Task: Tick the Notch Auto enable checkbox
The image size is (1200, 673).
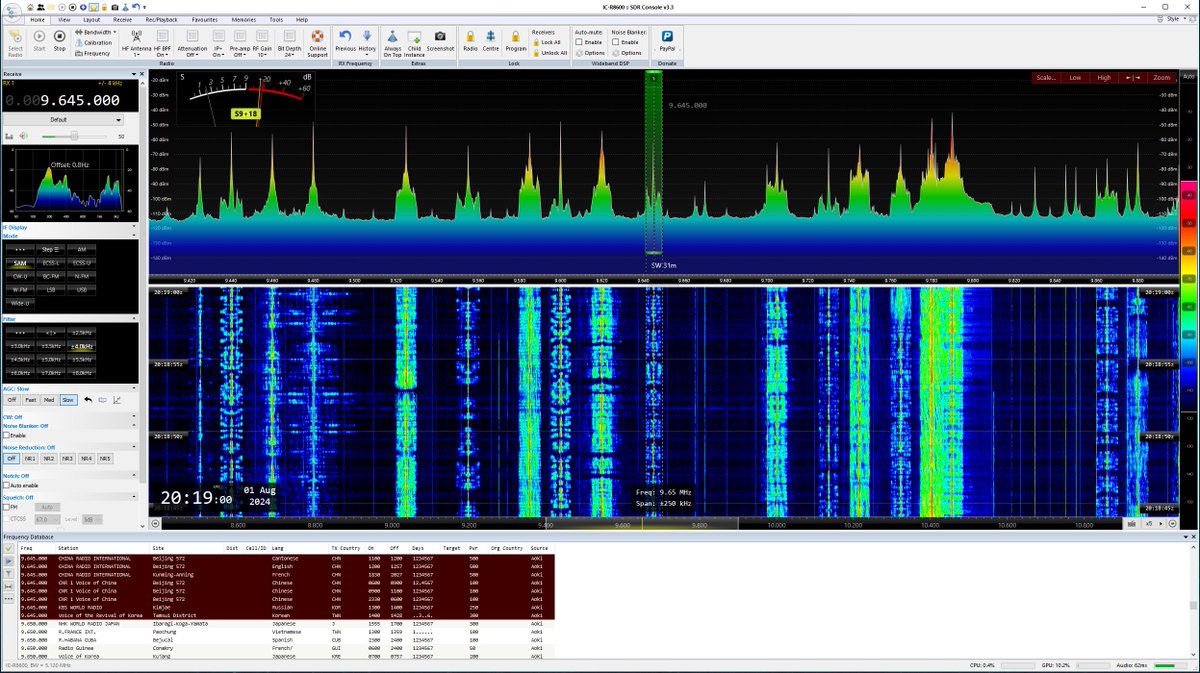Action: 7,485
